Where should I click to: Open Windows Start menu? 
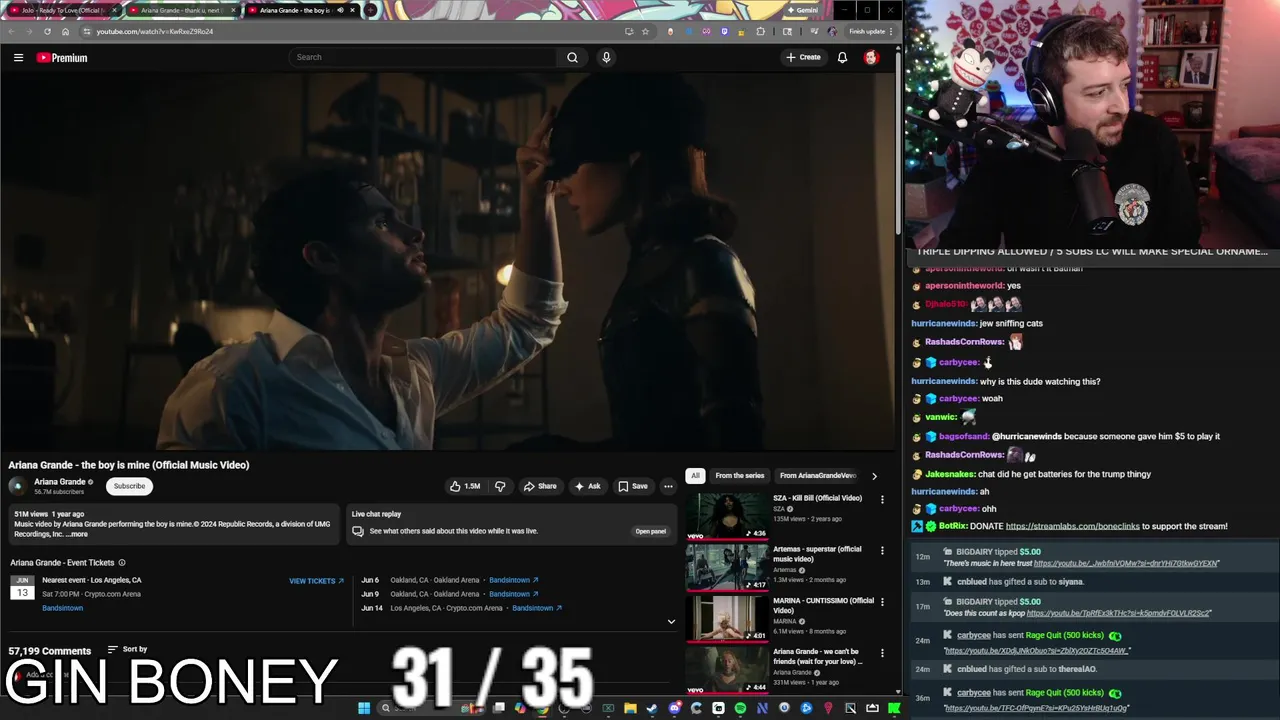(x=363, y=708)
